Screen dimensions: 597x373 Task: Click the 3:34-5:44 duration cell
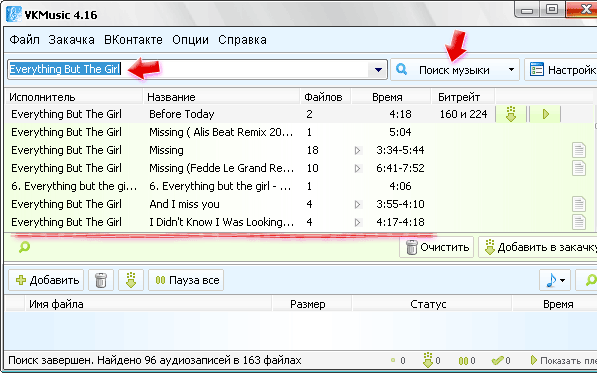[x=400, y=150]
